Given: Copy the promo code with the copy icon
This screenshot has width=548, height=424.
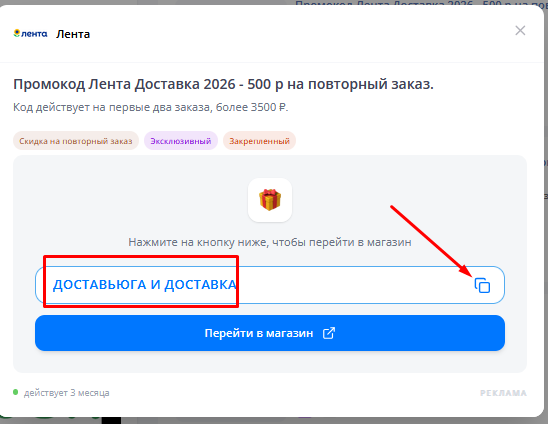Looking at the screenshot, I should coord(482,285).
